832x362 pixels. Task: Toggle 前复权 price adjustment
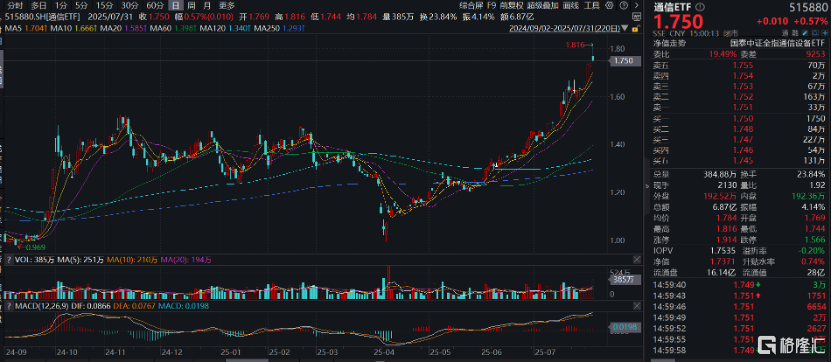pos(512,5)
